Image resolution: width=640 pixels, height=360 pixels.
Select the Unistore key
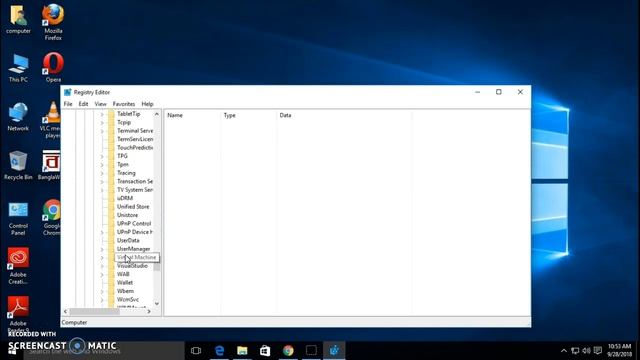(127, 215)
